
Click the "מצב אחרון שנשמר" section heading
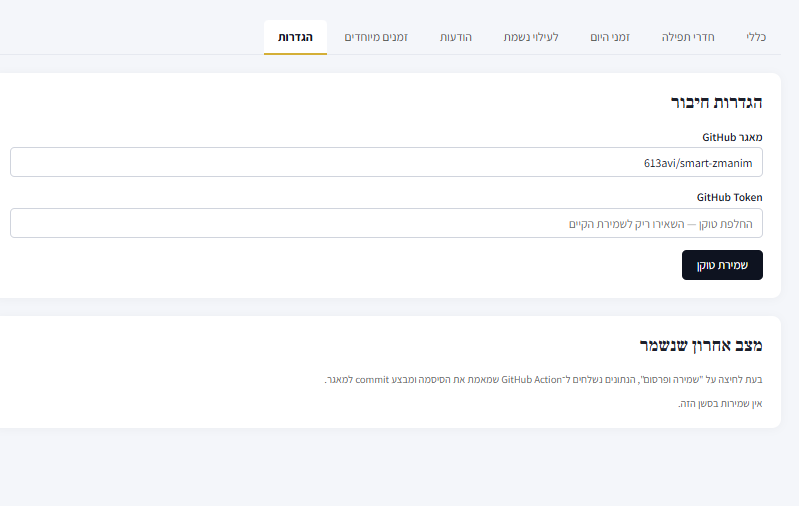click(x=701, y=345)
